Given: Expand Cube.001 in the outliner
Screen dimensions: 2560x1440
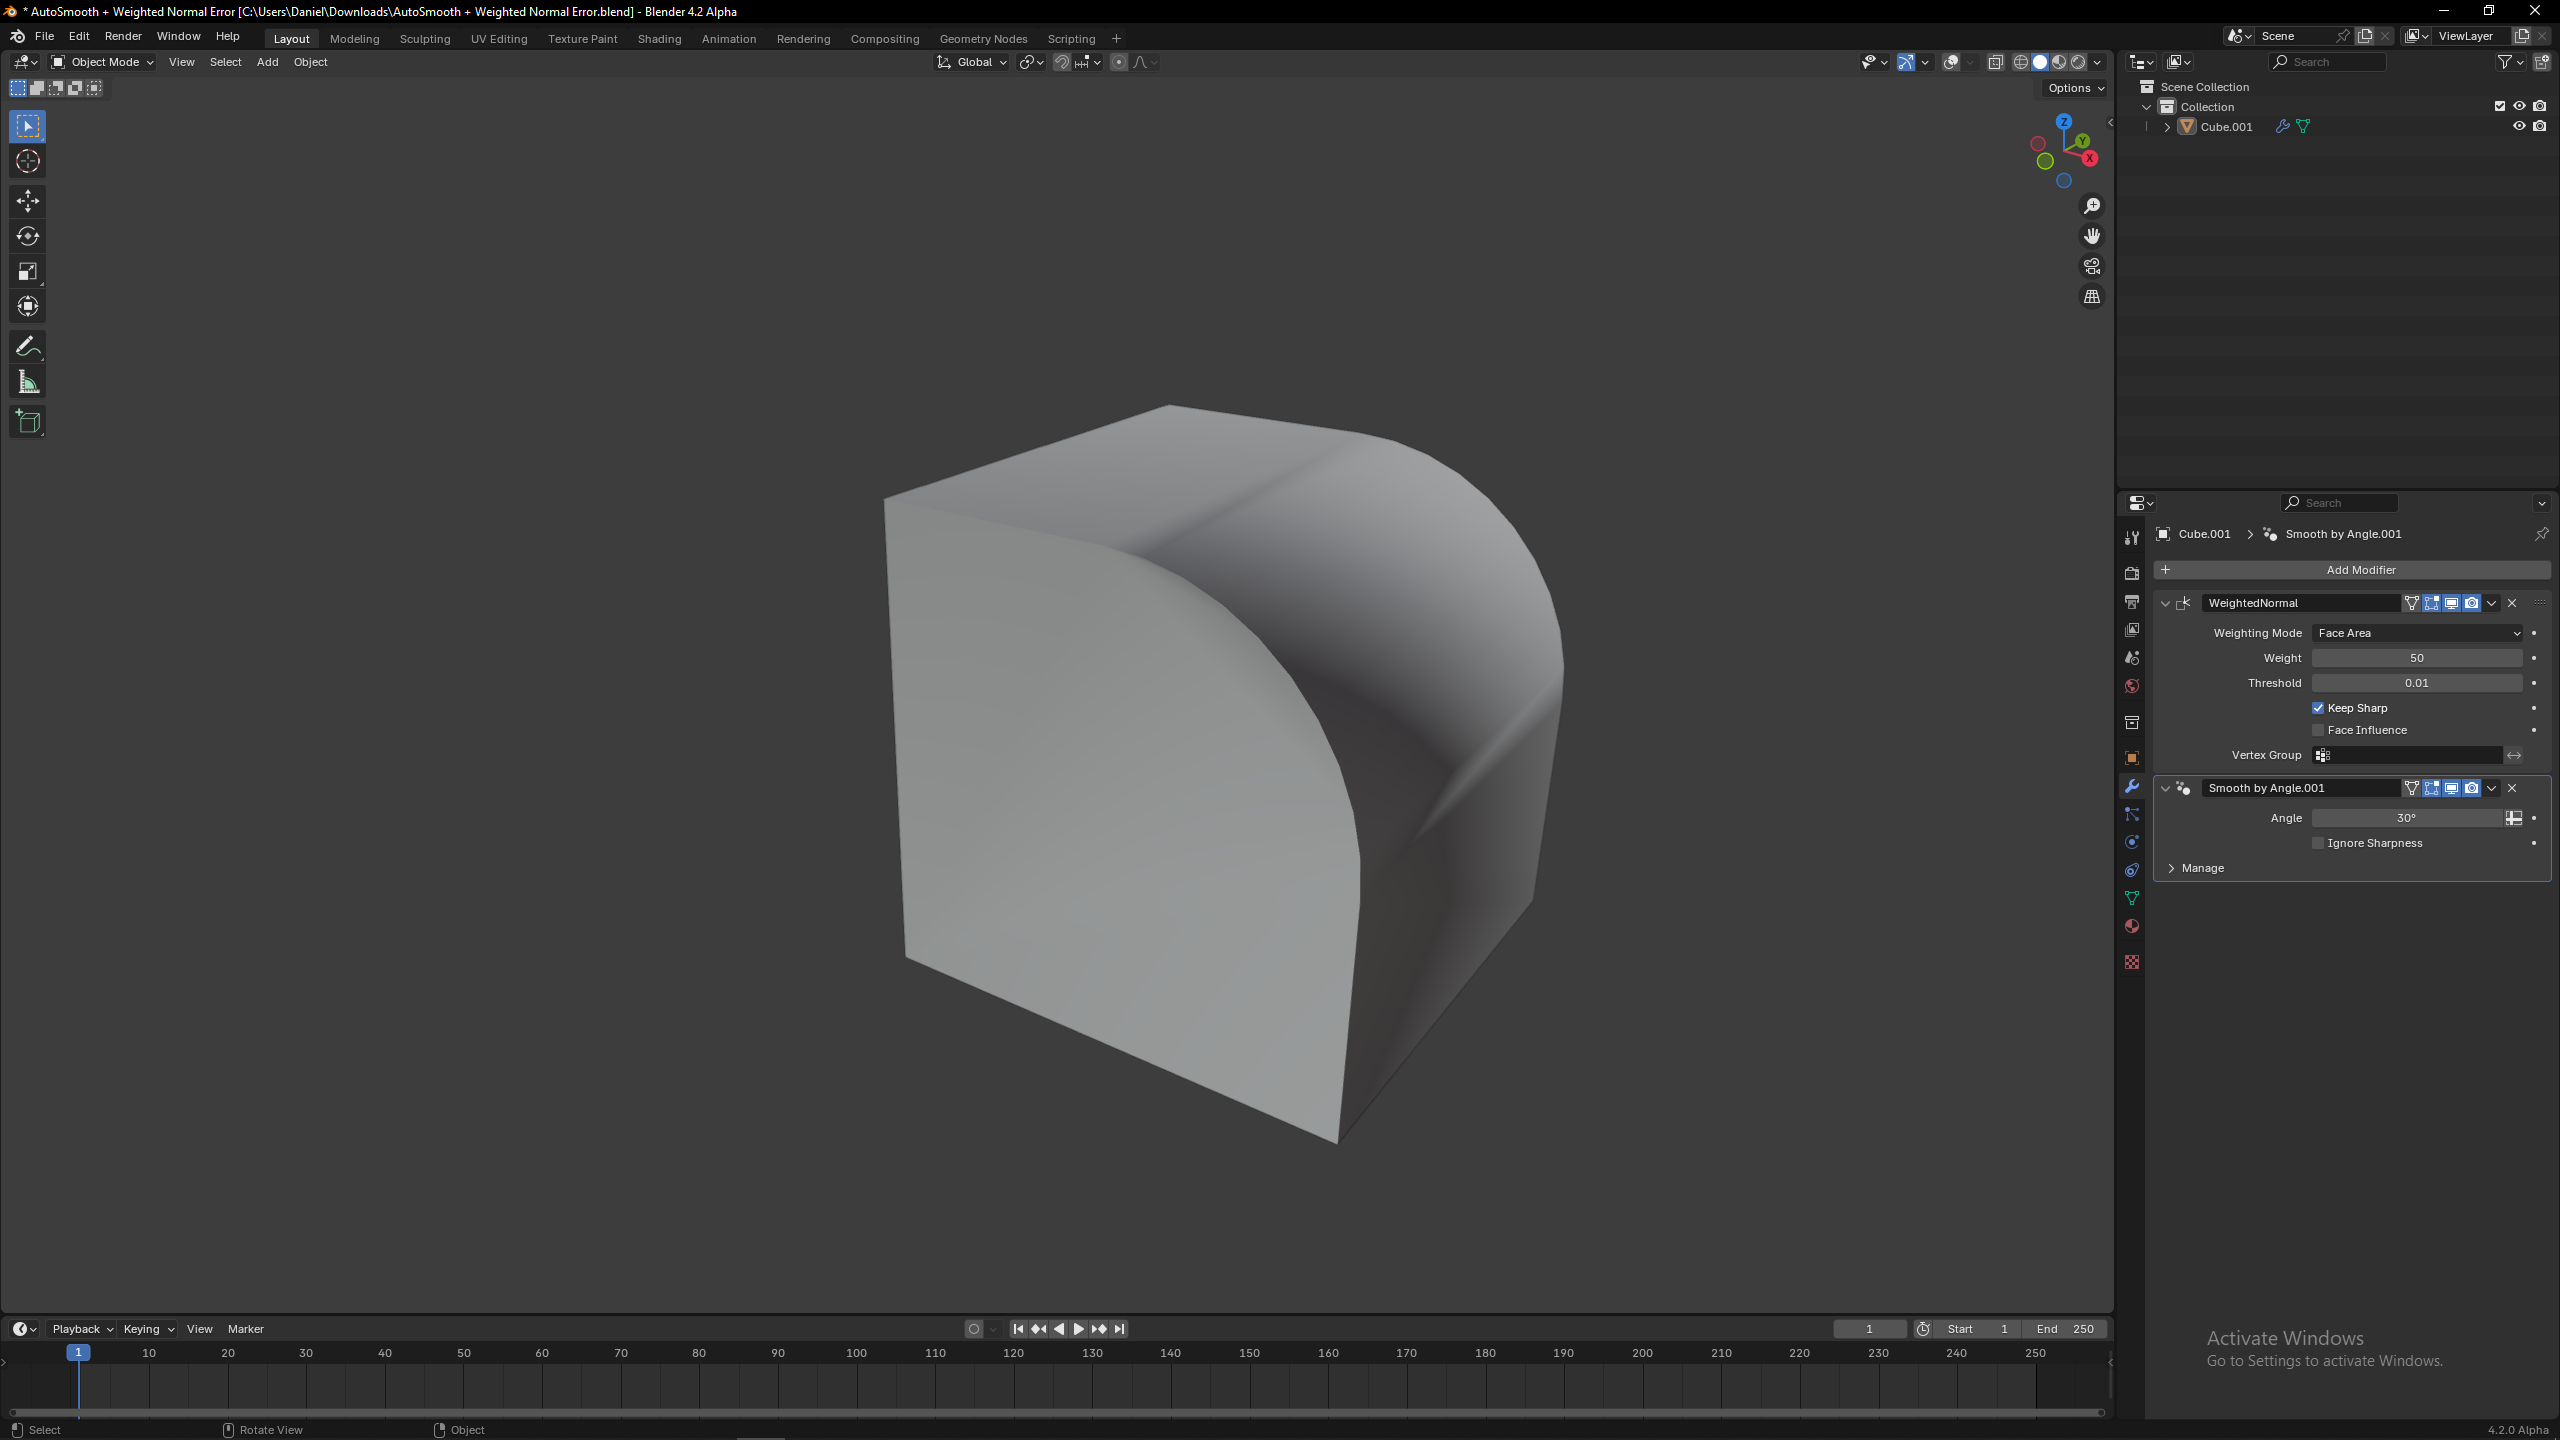Looking at the screenshot, I should pos(2167,127).
